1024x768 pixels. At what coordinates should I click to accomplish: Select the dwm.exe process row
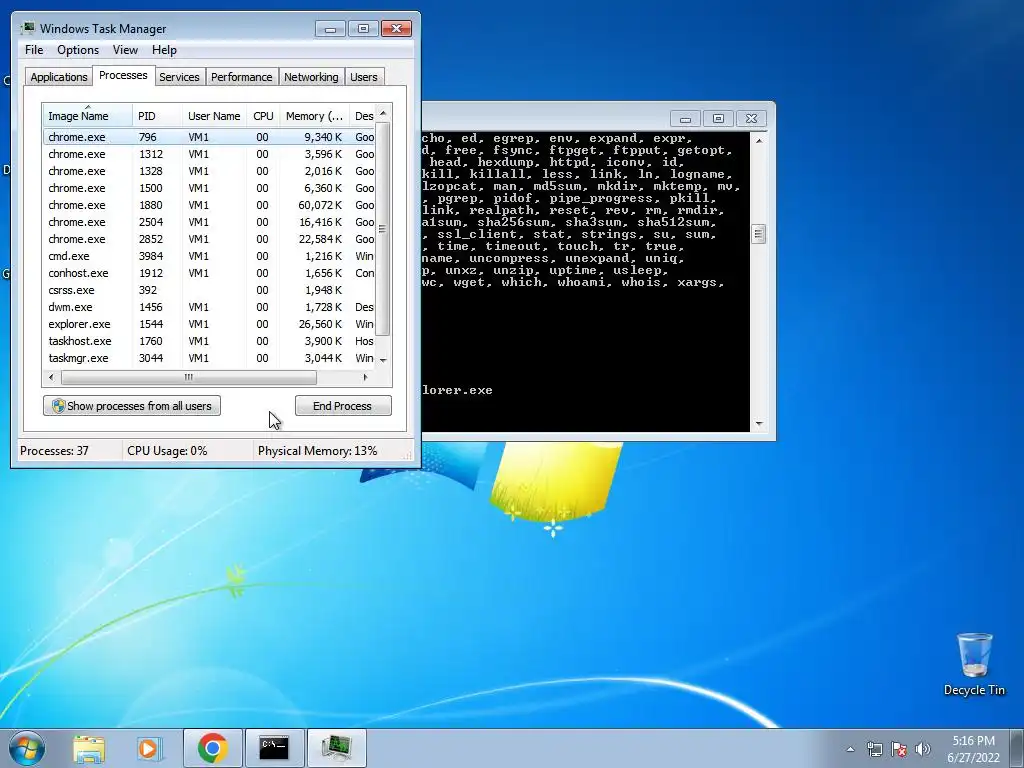[x=210, y=307]
